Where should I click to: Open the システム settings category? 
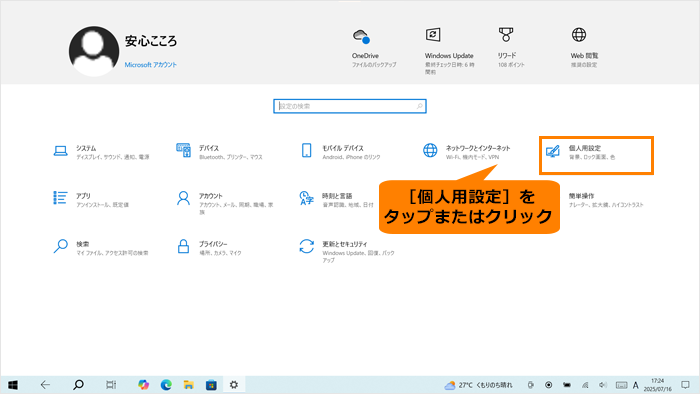101,152
